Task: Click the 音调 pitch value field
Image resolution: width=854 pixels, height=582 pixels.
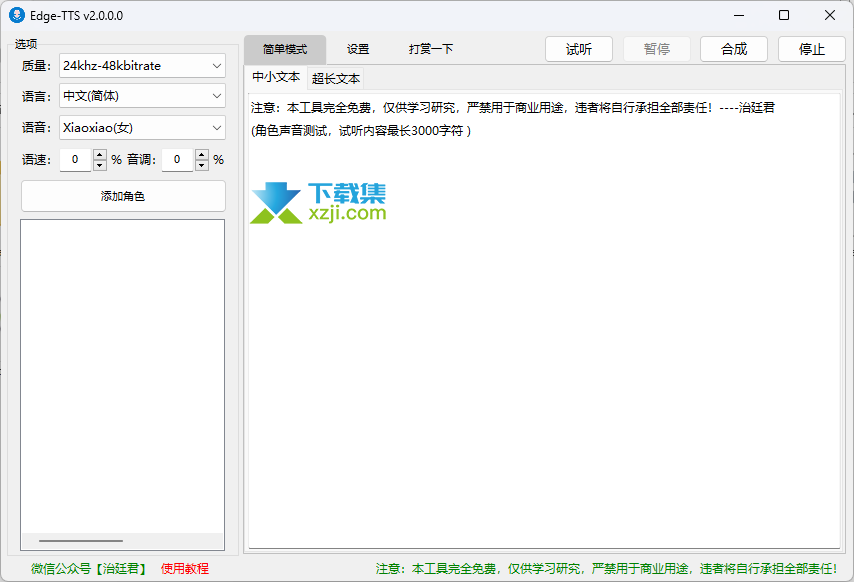Action: point(178,160)
